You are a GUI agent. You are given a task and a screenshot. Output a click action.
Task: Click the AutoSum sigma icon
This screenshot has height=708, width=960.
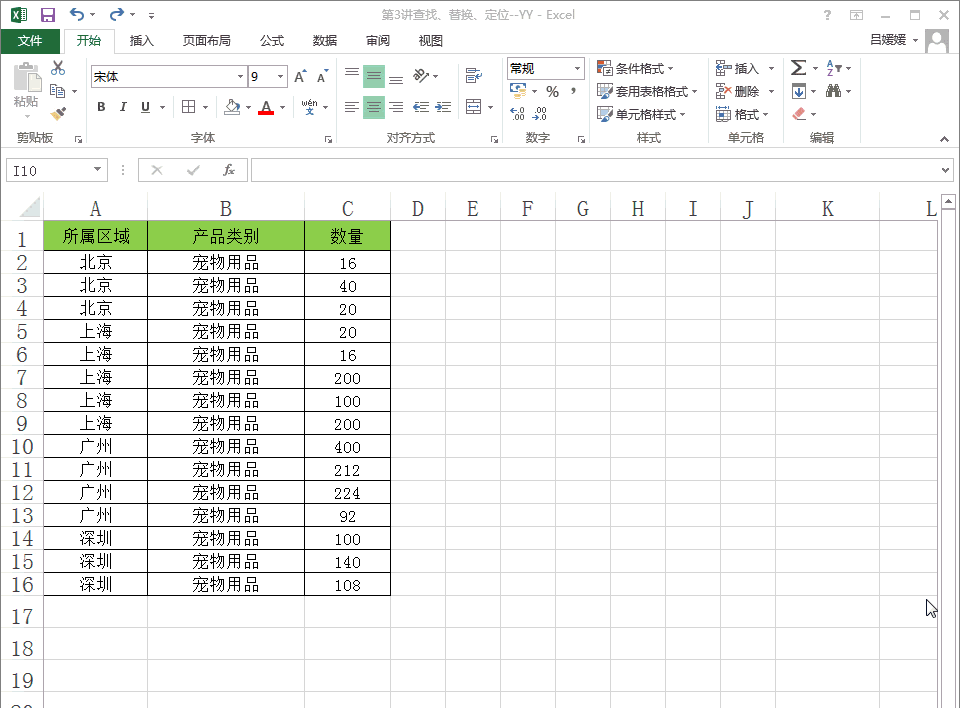[798, 68]
